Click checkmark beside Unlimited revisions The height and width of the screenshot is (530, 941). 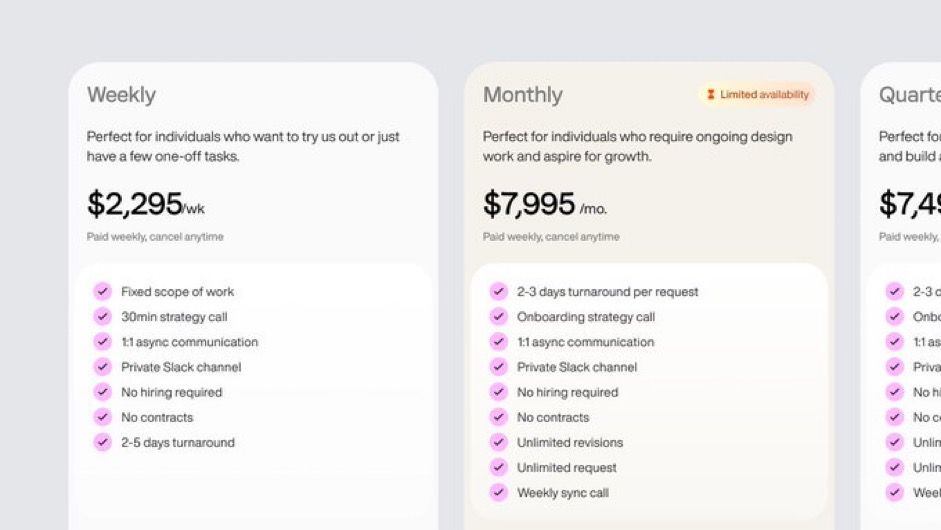(x=498, y=442)
